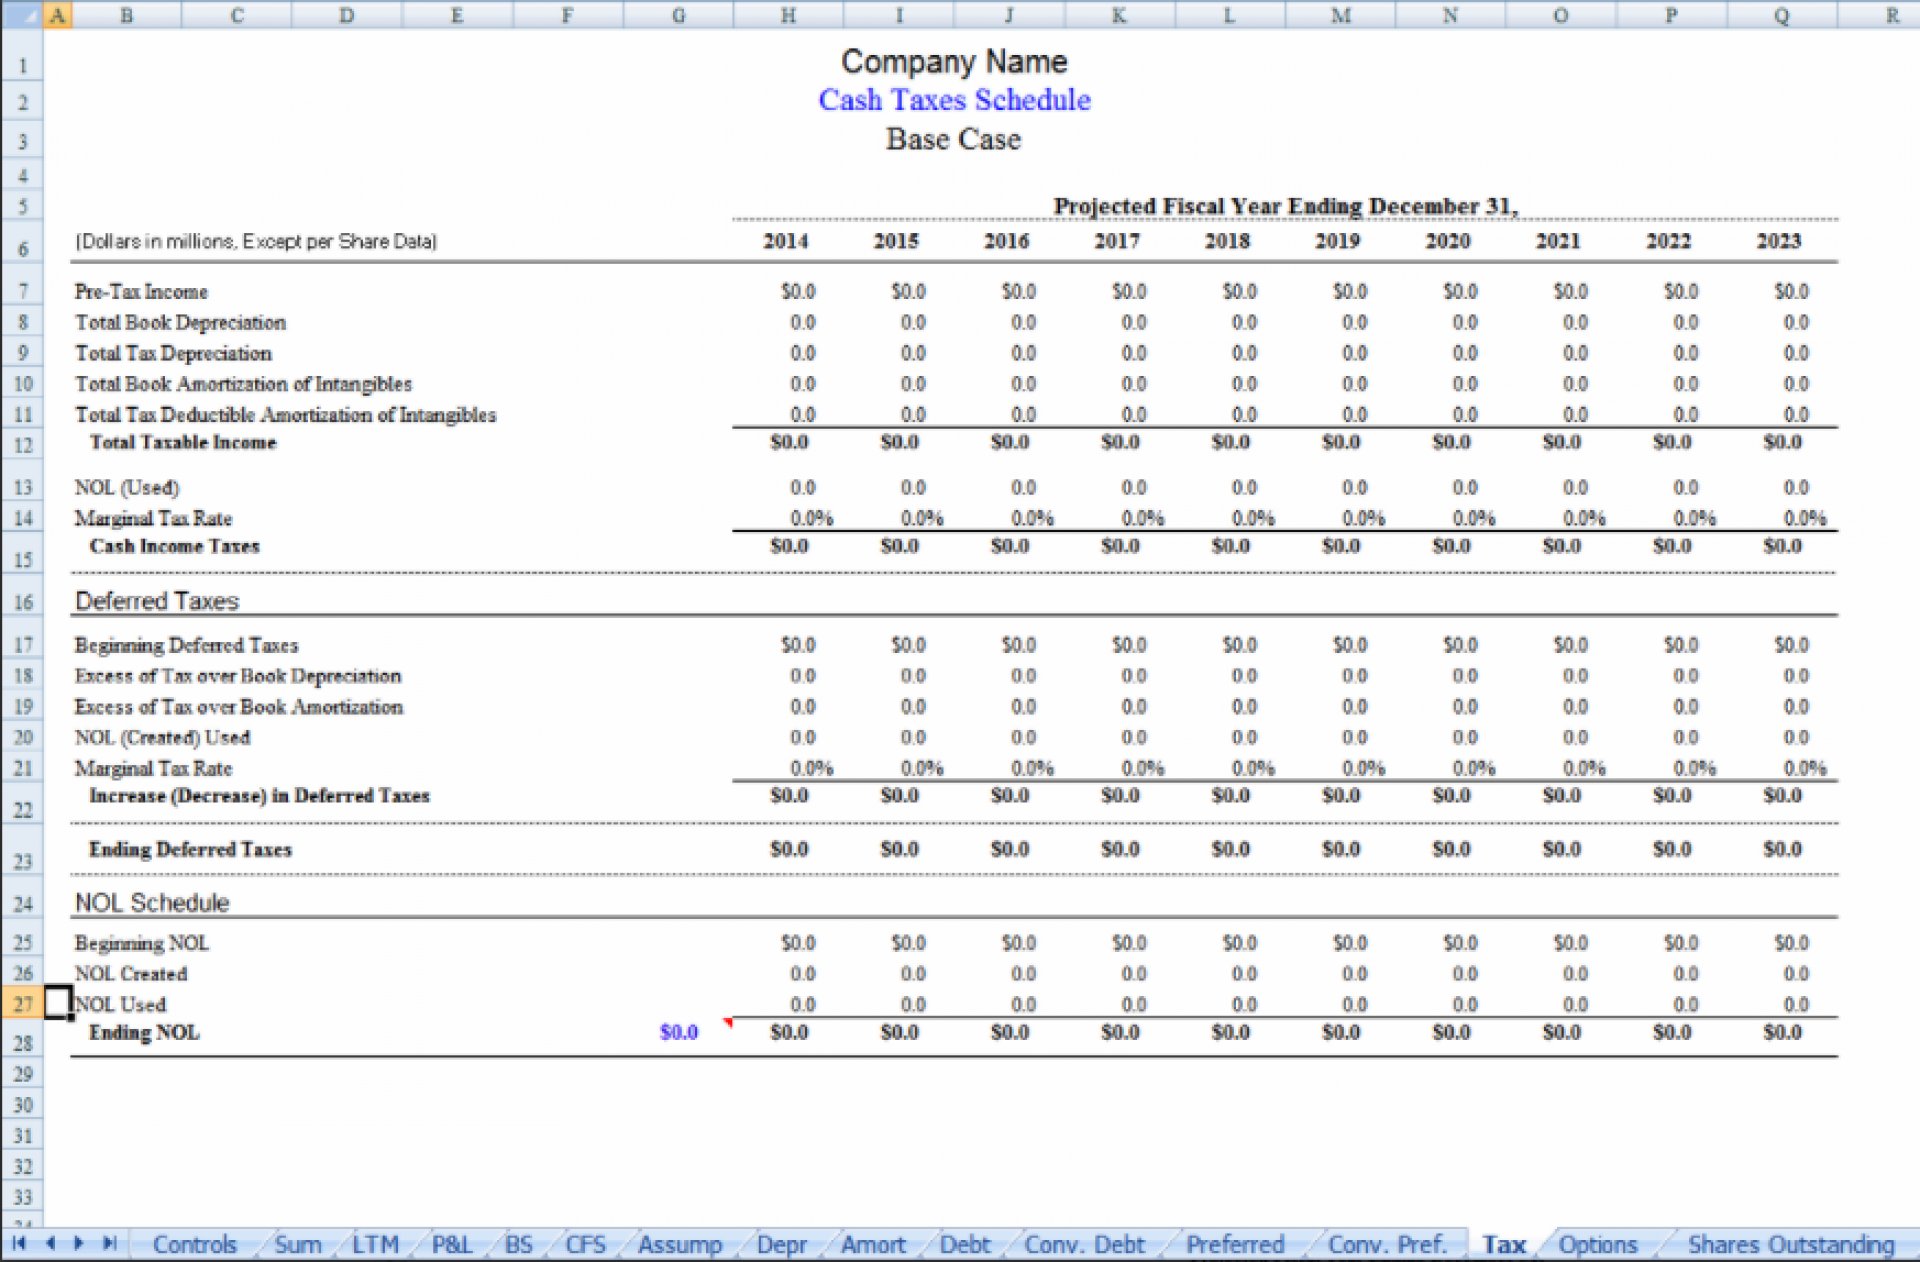Click the Projected Fiscal Year Ending heading
The image size is (1920, 1262).
pyautogui.click(x=1286, y=206)
